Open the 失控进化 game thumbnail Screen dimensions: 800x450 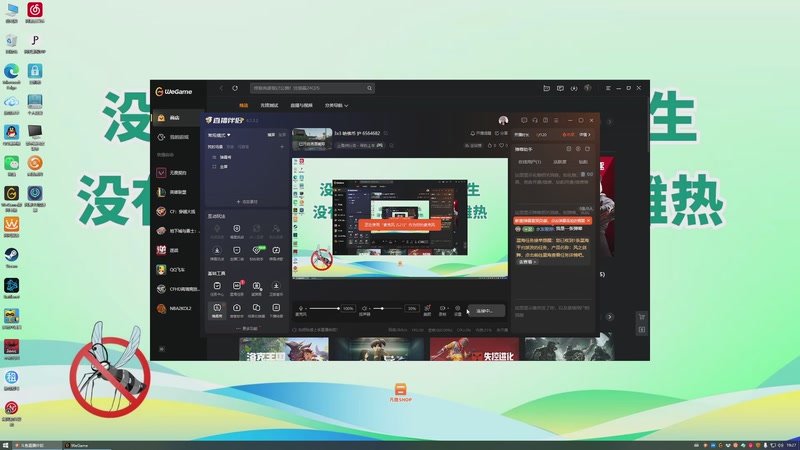(x=474, y=349)
